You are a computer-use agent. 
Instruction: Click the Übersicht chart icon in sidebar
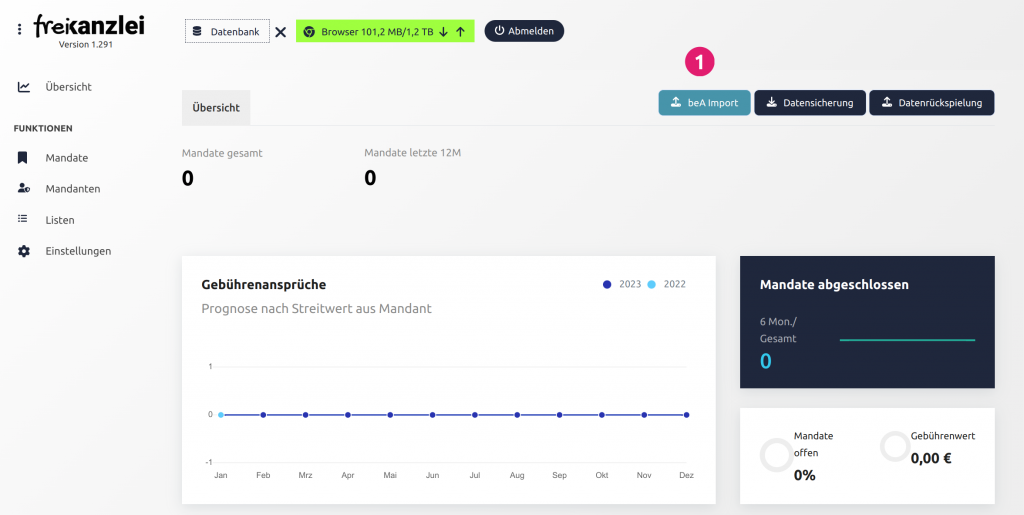point(24,87)
